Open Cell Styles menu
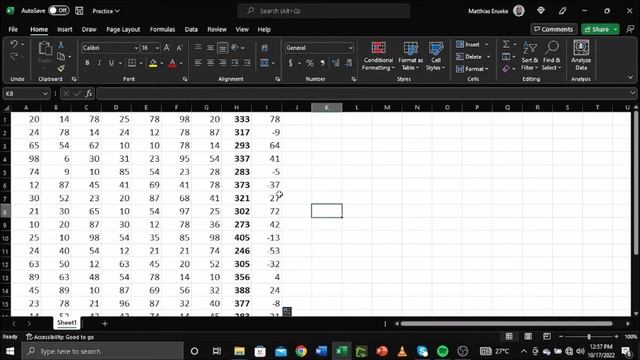This screenshot has width=640, height=360. coord(436,56)
